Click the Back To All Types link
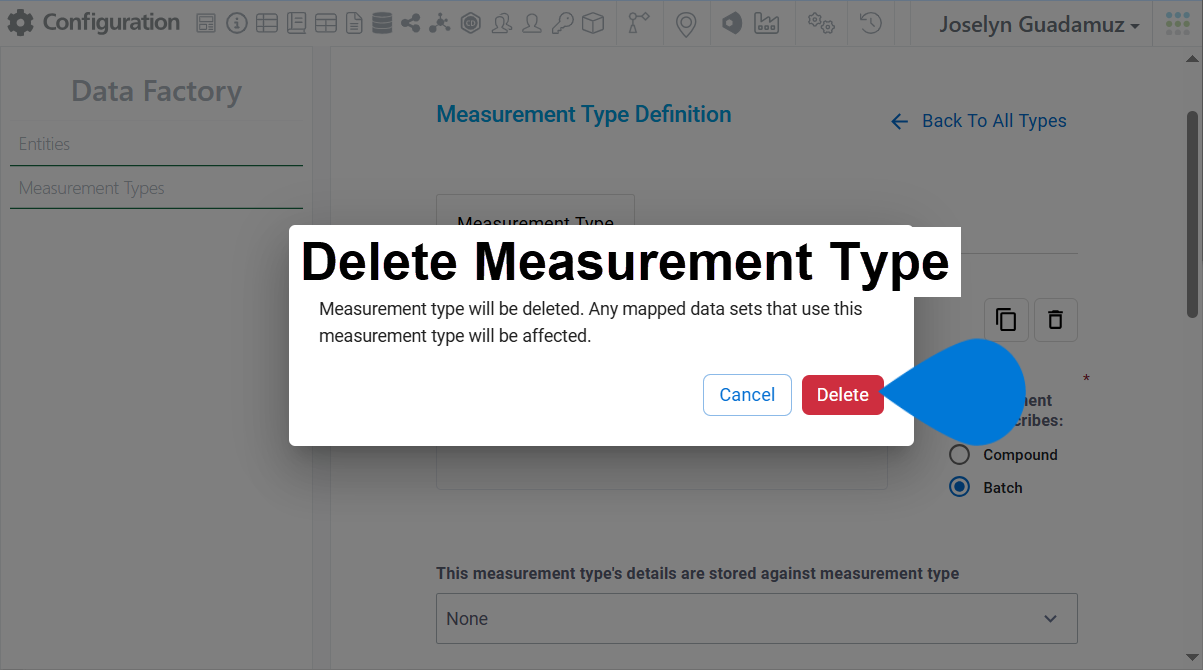The height and width of the screenshot is (670, 1203). (979, 121)
